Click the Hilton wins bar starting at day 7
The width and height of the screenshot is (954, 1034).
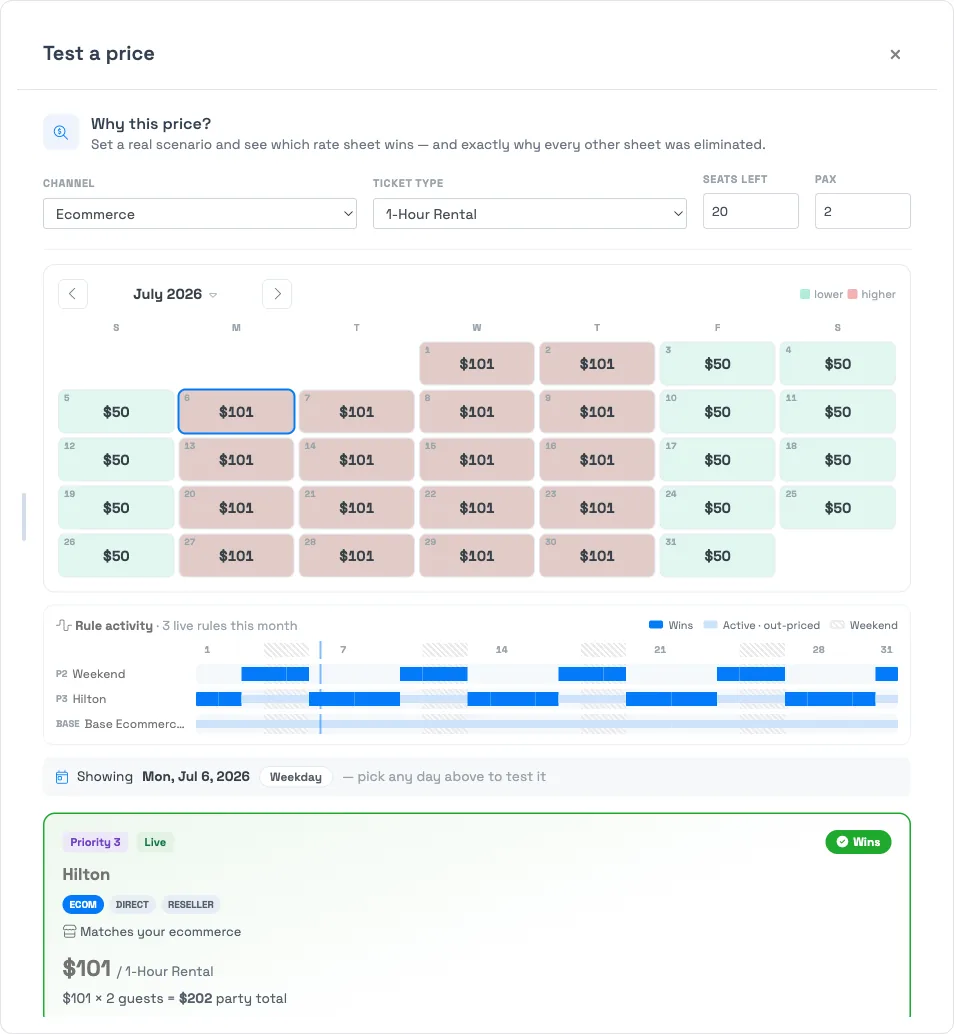(x=355, y=699)
